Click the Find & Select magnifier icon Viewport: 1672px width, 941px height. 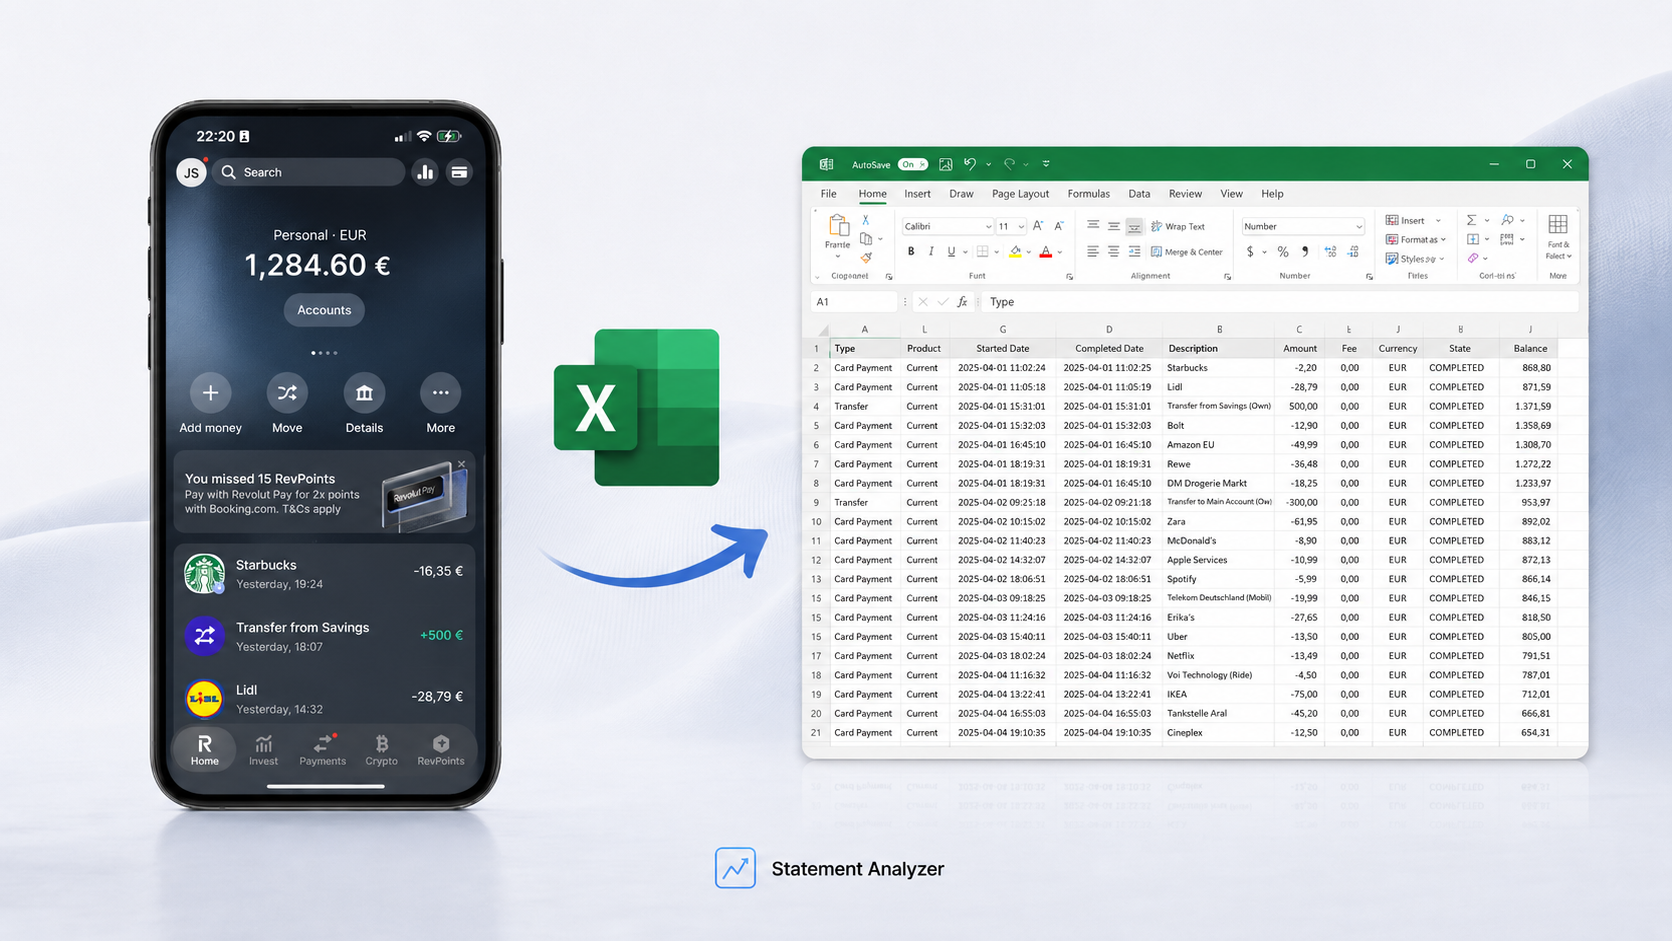[1507, 220]
